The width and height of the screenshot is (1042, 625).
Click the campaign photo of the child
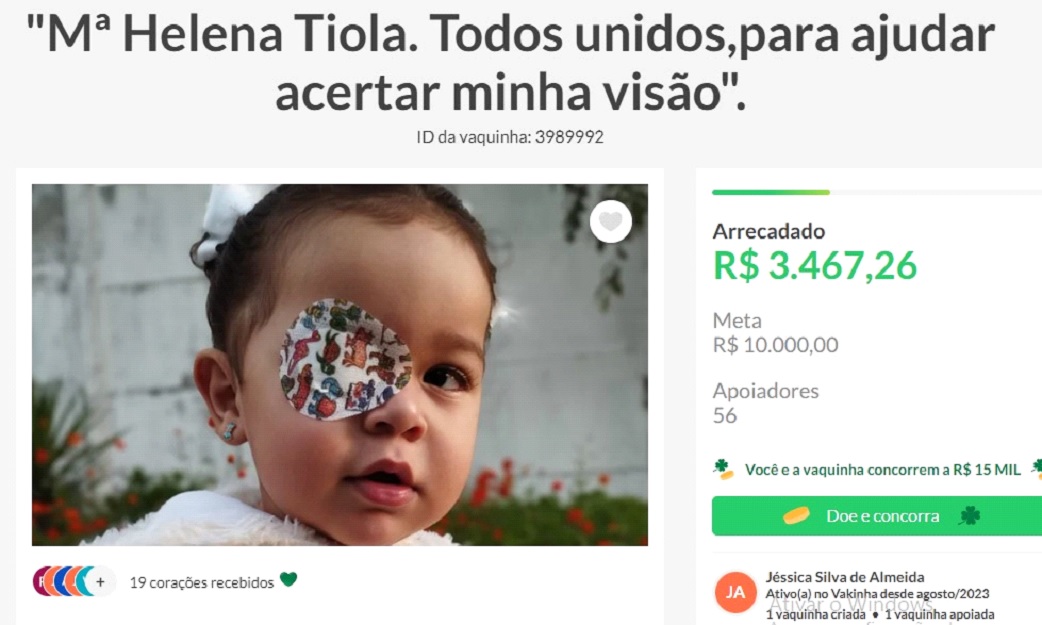coord(340,365)
